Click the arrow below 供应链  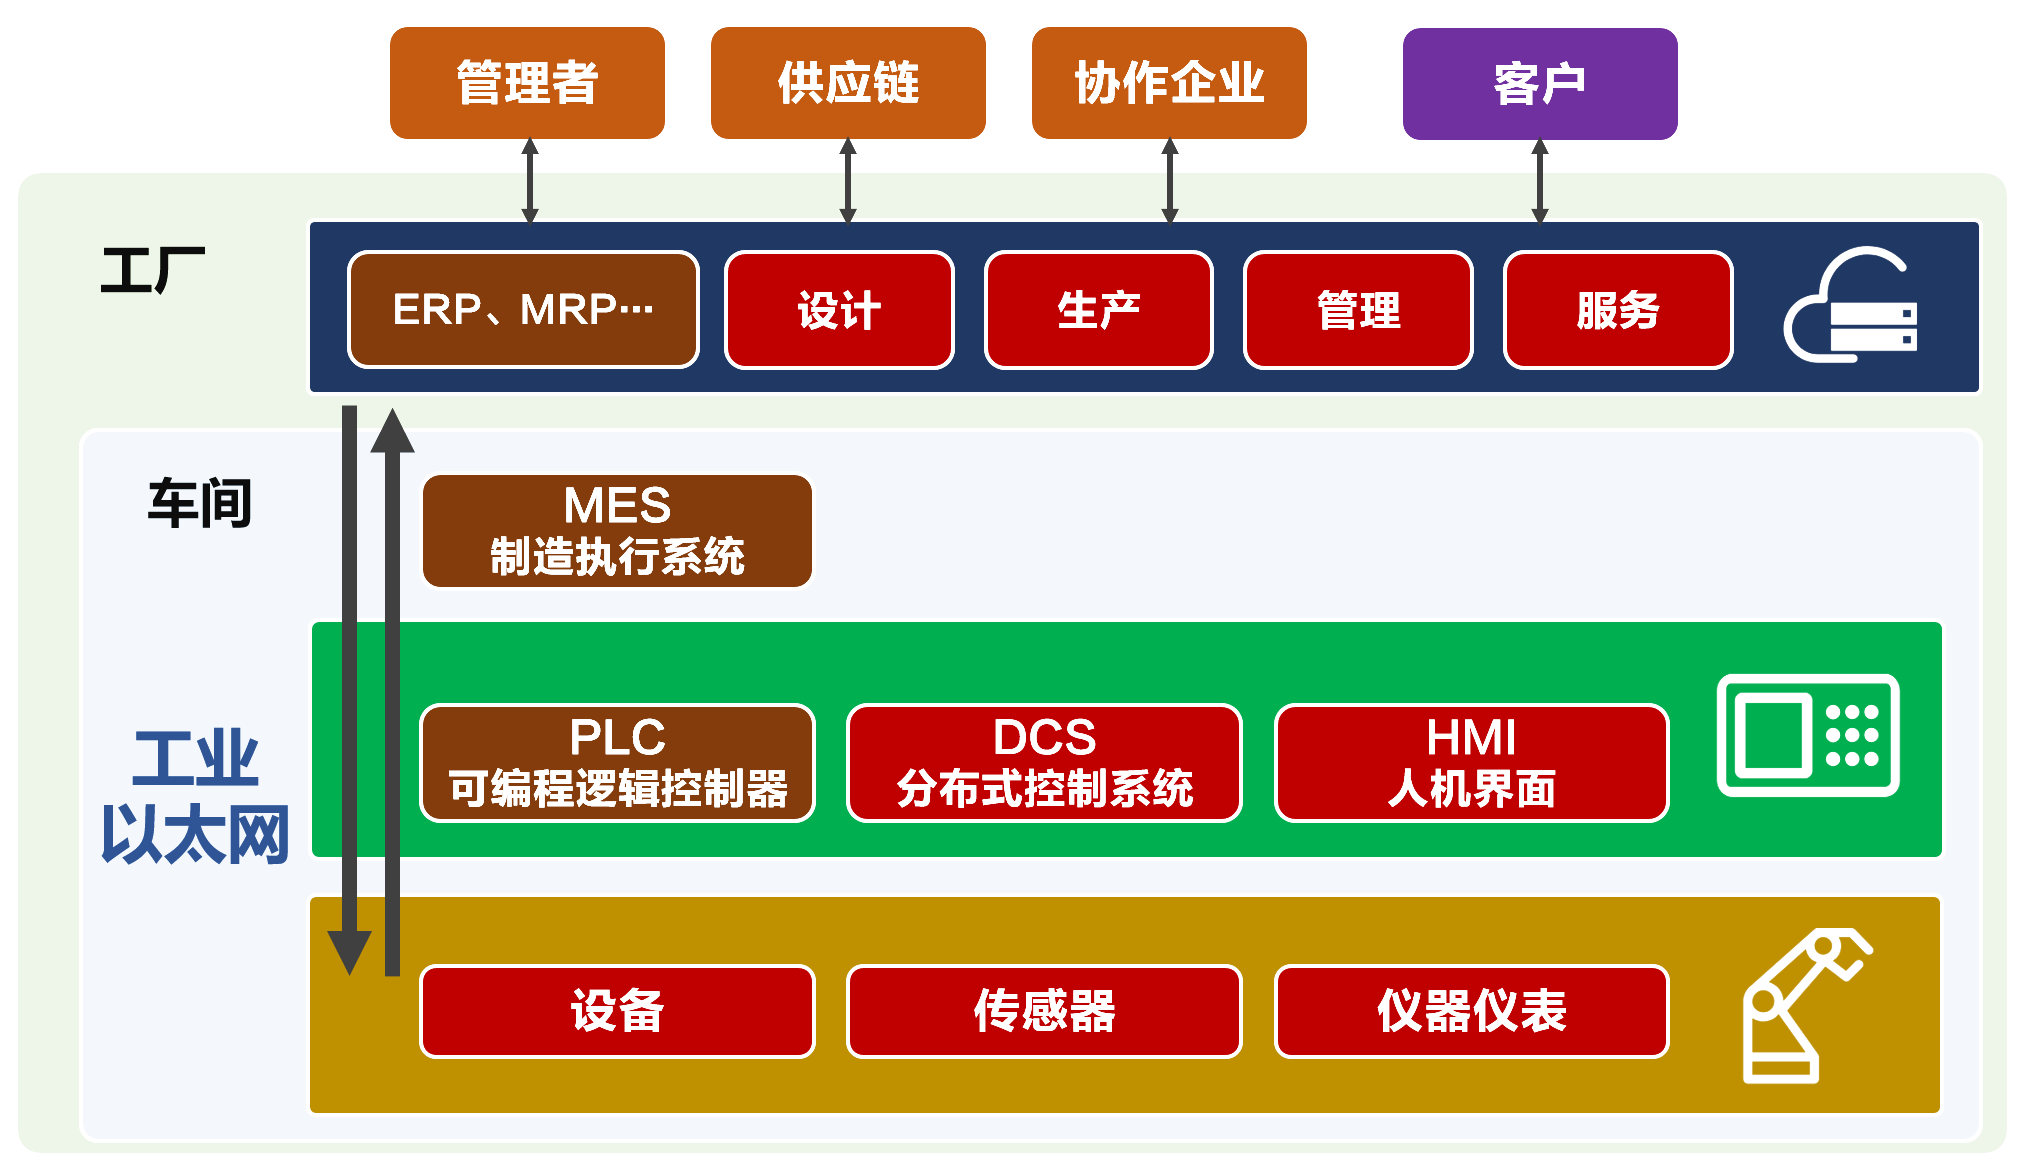pyautogui.click(x=848, y=180)
